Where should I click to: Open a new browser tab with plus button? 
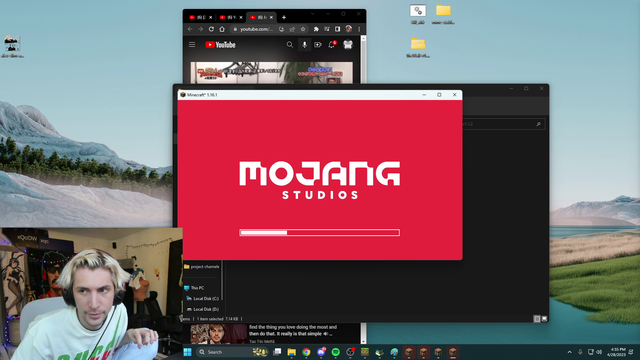[284, 18]
